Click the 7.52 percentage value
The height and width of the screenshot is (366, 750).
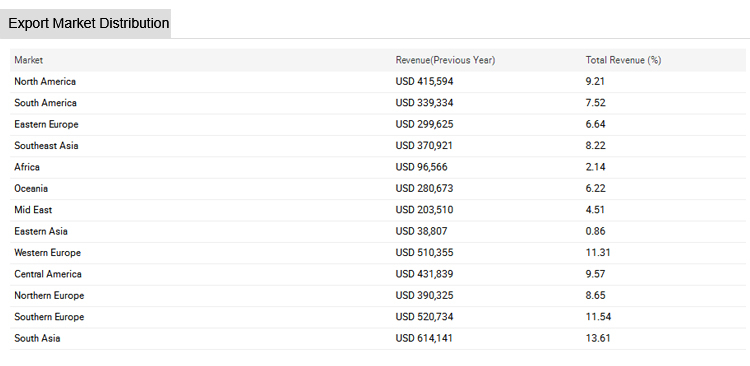click(596, 103)
